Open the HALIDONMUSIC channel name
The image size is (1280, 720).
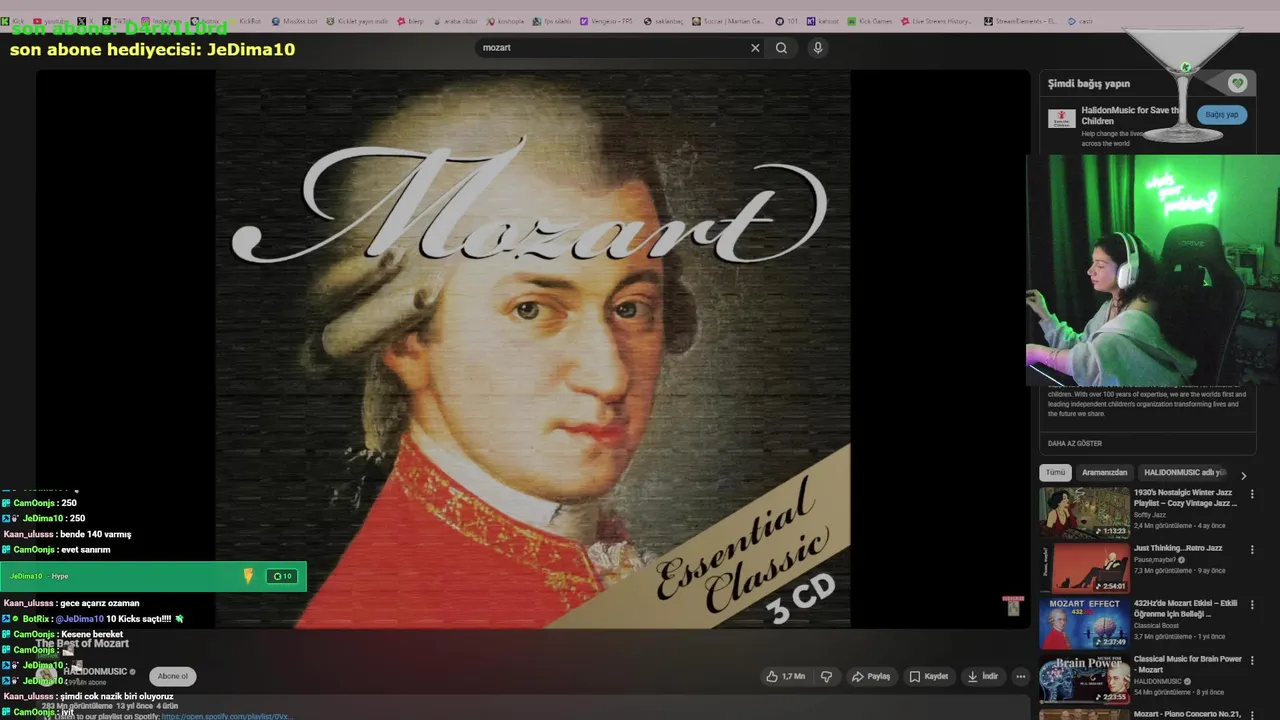click(x=95, y=672)
